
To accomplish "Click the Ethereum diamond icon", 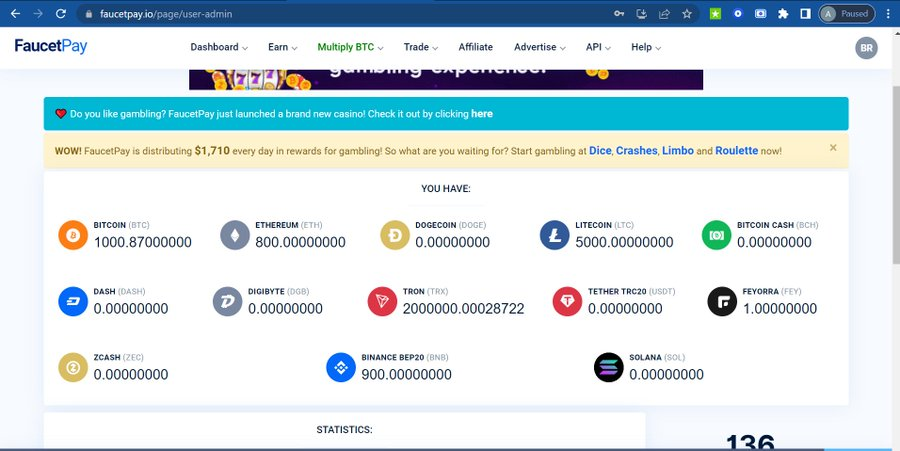I will 235,235.
